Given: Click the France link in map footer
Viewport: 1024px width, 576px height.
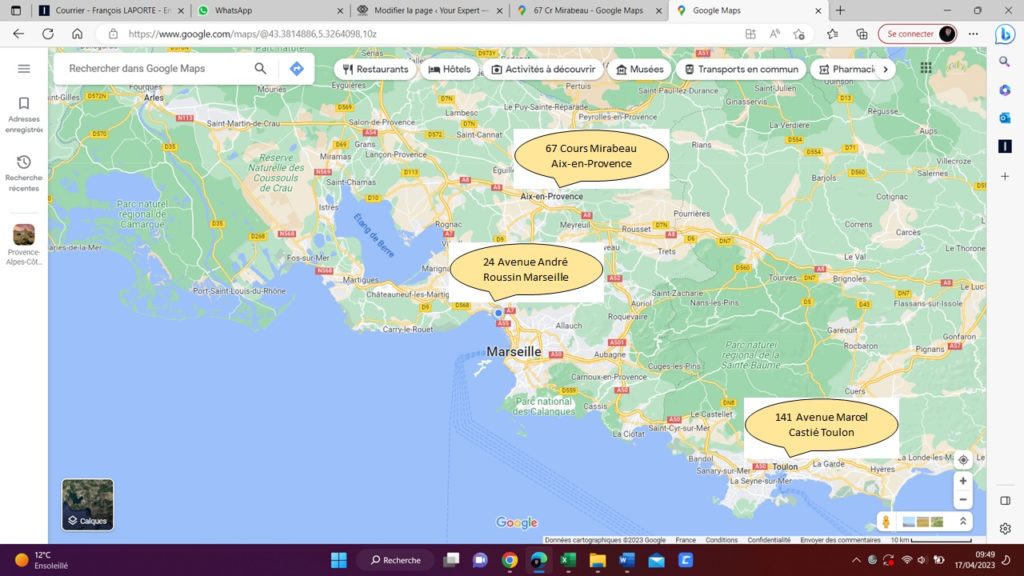Looking at the screenshot, I should (685, 540).
